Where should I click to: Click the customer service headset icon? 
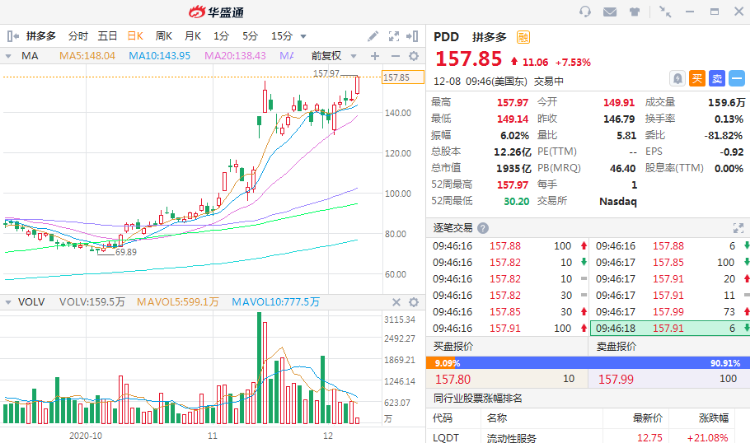[x=584, y=12]
